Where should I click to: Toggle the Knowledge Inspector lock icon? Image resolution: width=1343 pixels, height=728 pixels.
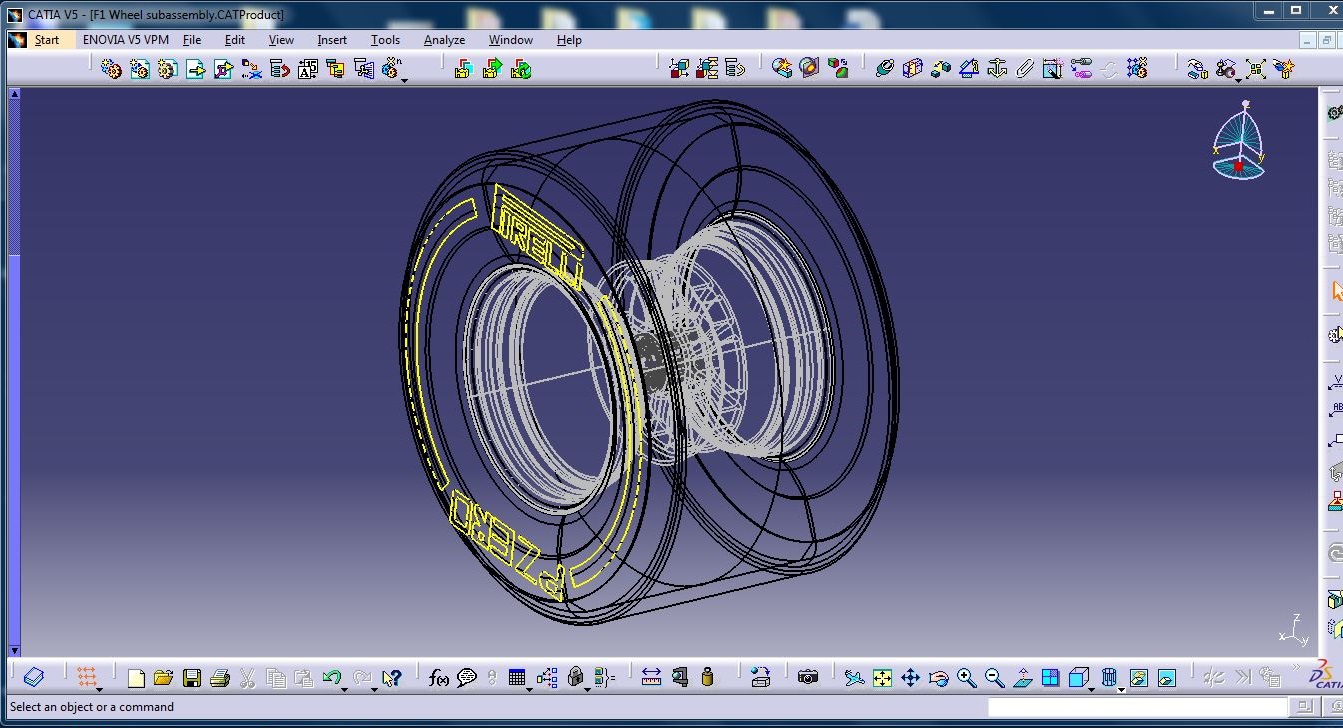pos(575,678)
